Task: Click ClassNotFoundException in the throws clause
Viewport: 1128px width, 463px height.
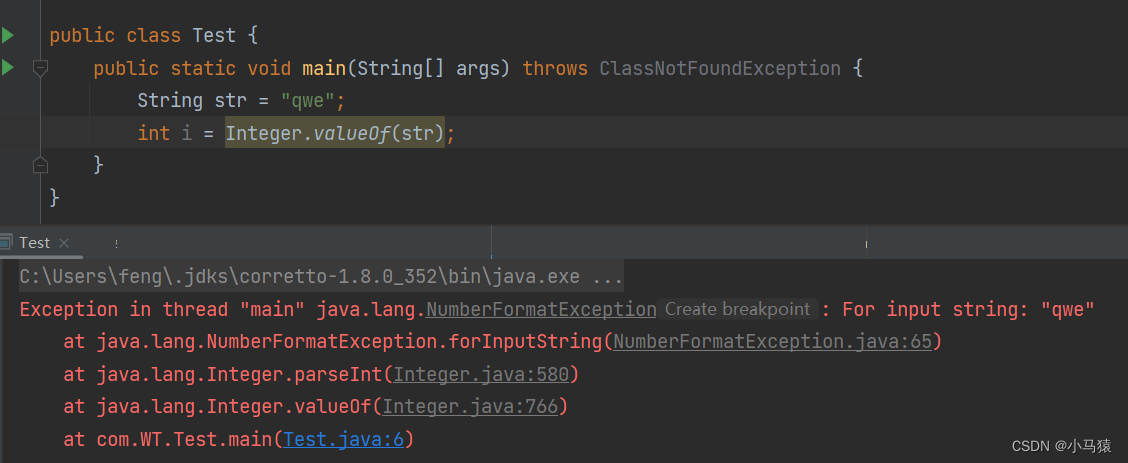Action: tap(720, 68)
